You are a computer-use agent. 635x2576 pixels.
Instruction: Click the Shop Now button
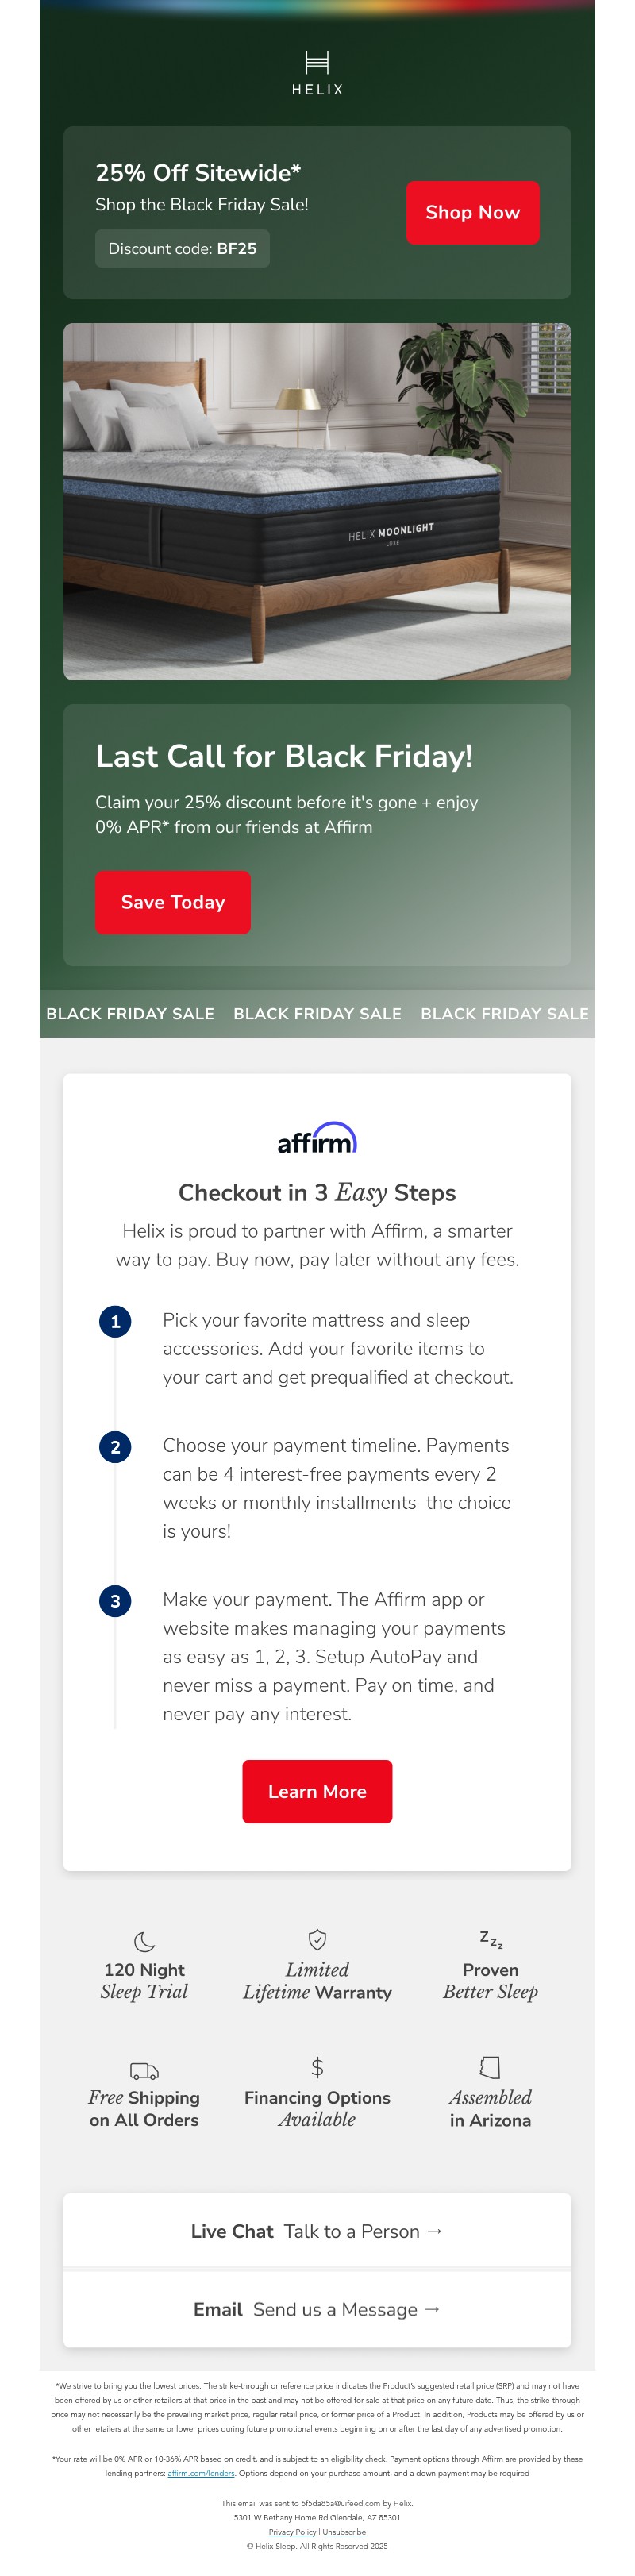[x=472, y=212]
